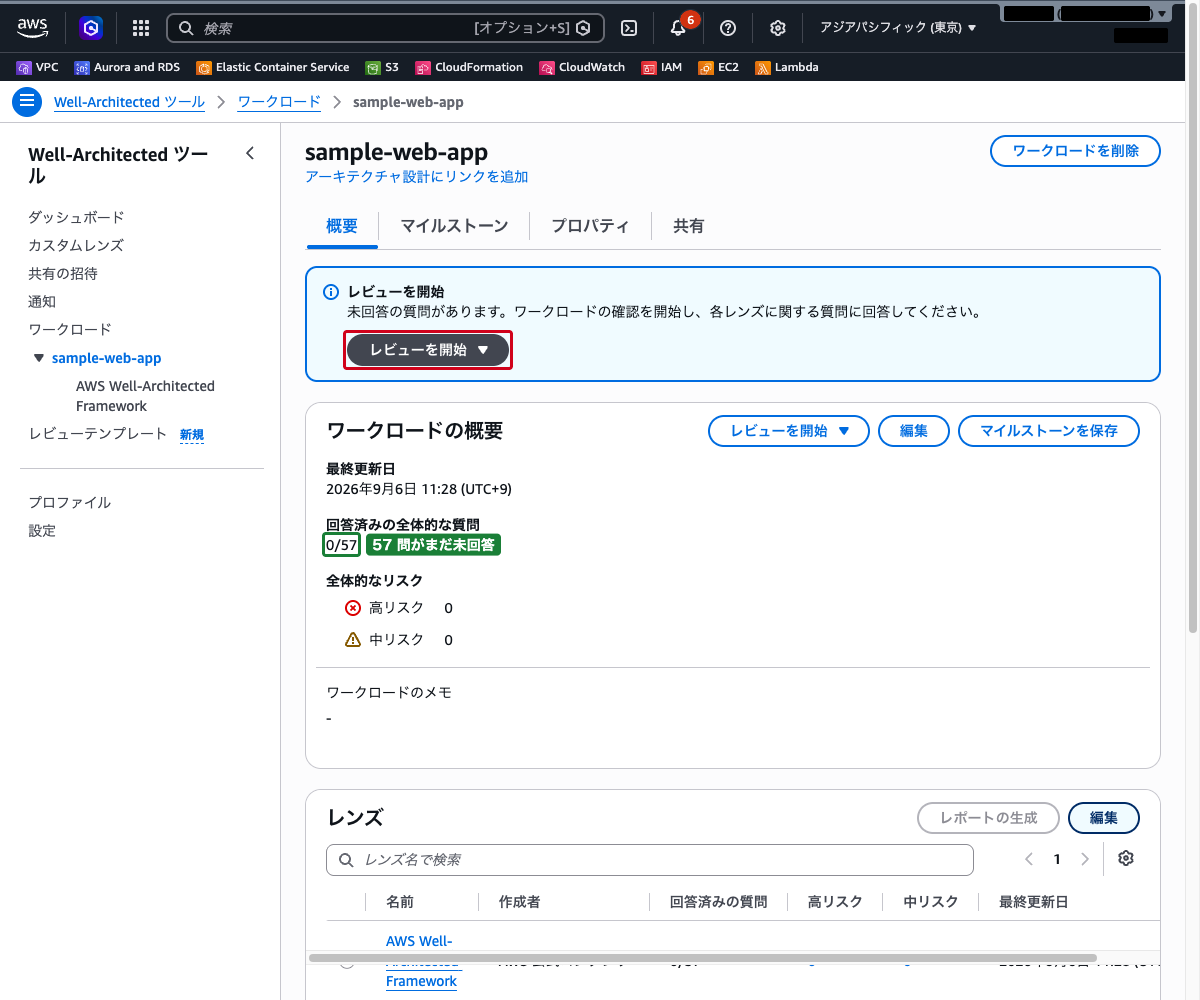Click ワークロードを削除 button

point(1076,151)
